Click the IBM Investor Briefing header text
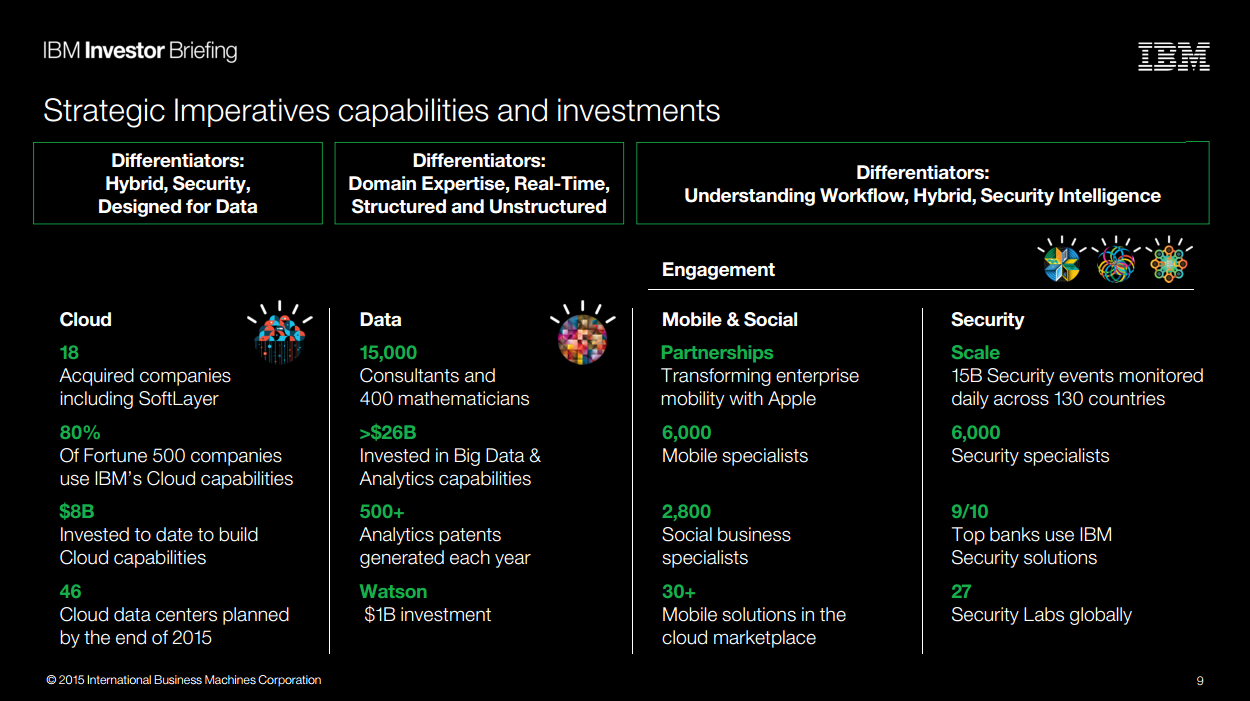Screen dimensions: 1250x701 (x=140, y=51)
